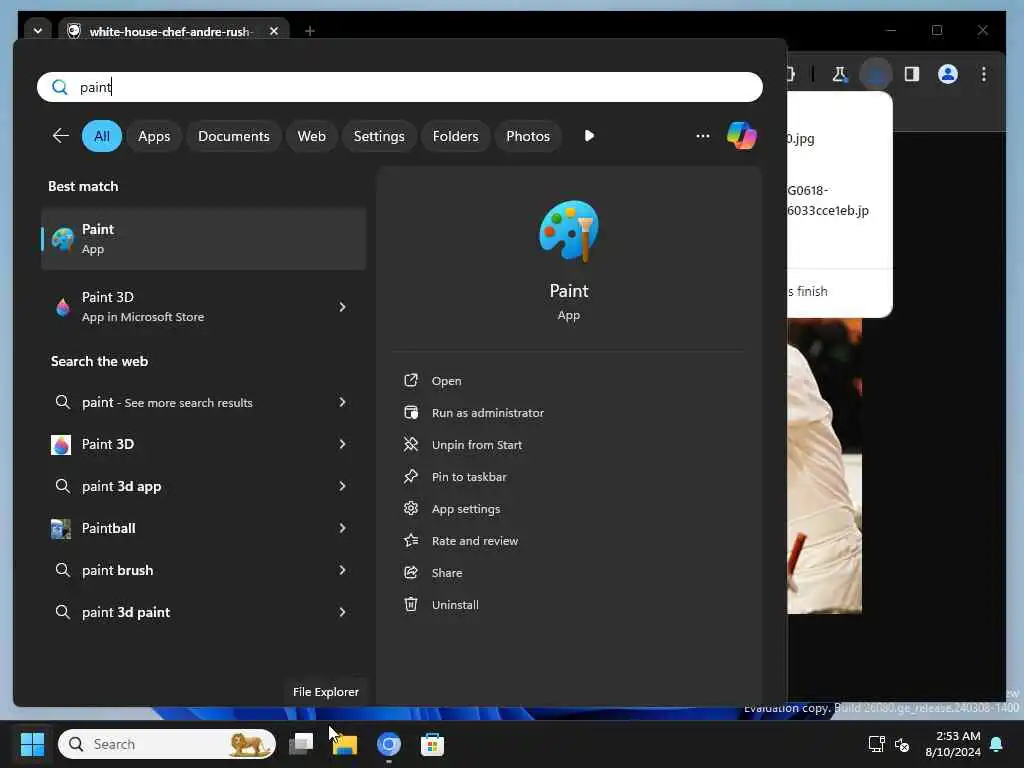This screenshot has width=1024, height=768.
Task: Expand the Paint 3D web result arrow
Action: pos(342,444)
